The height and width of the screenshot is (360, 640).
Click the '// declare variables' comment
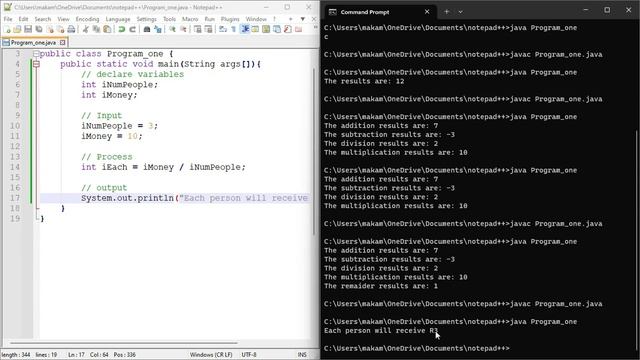132,74
